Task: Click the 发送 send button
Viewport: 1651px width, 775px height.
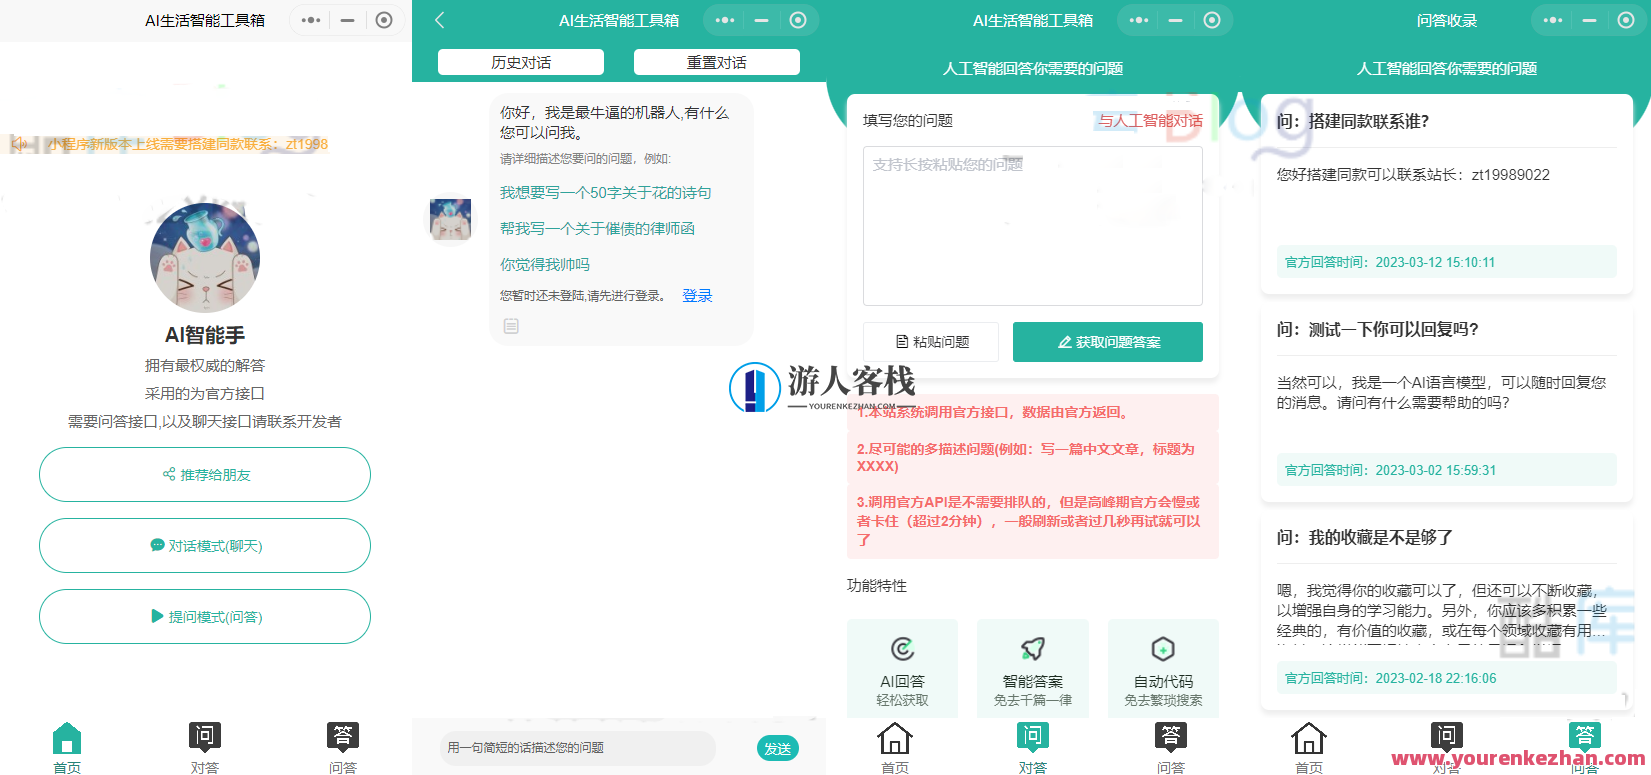Action: click(778, 748)
